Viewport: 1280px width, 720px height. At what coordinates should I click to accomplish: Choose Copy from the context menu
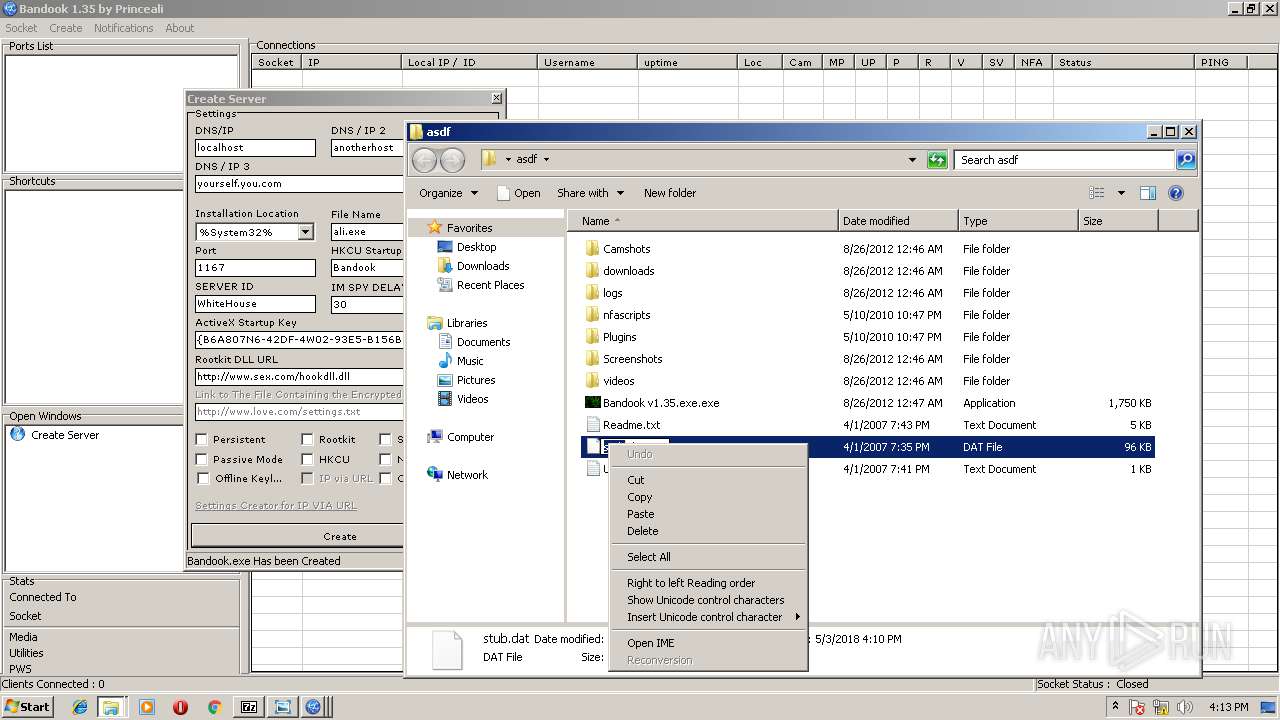tap(640, 497)
